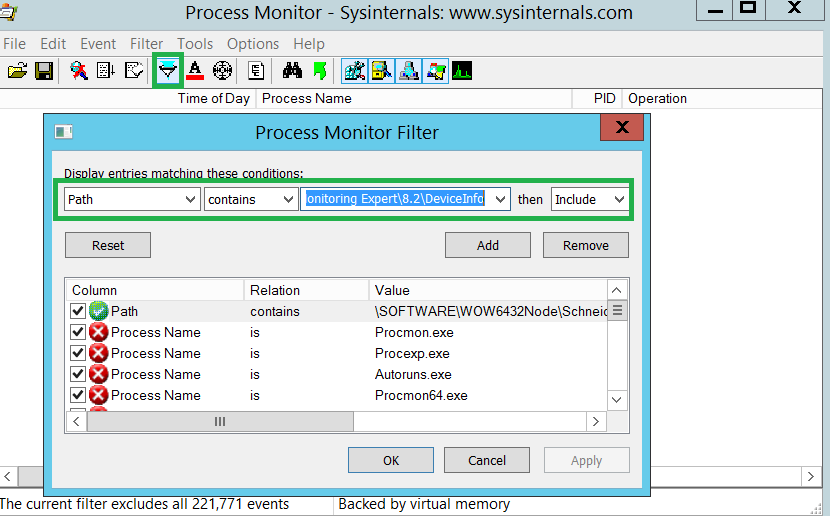The image size is (831, 517).
Task: Select the crosshair target toolbar icon
Action: [223, 70]
